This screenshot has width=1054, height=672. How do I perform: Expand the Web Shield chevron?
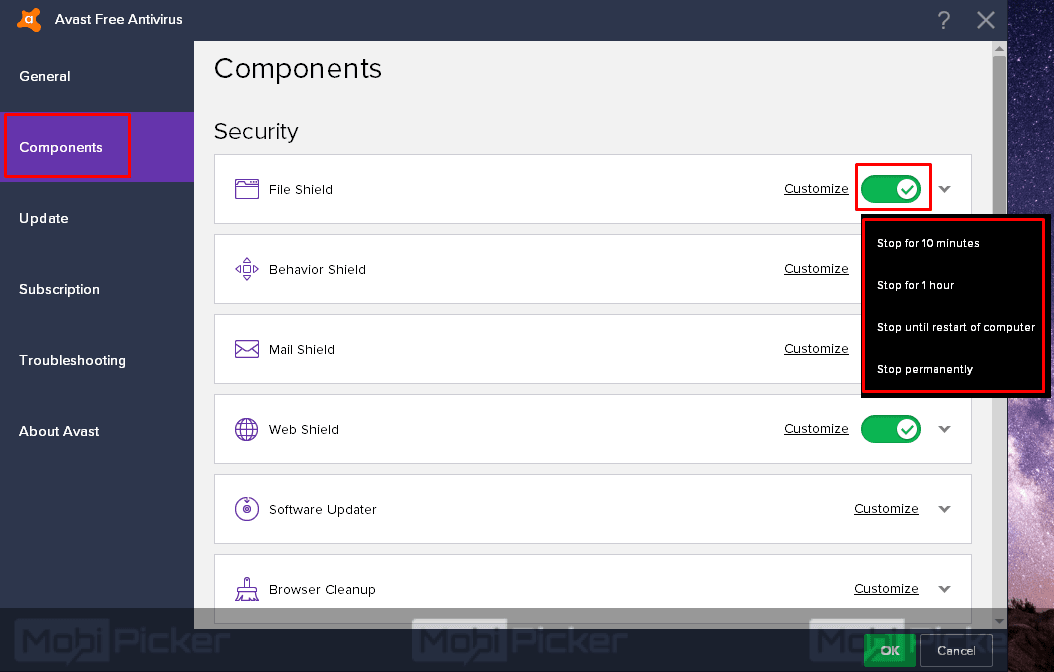(x=944, y=429)
